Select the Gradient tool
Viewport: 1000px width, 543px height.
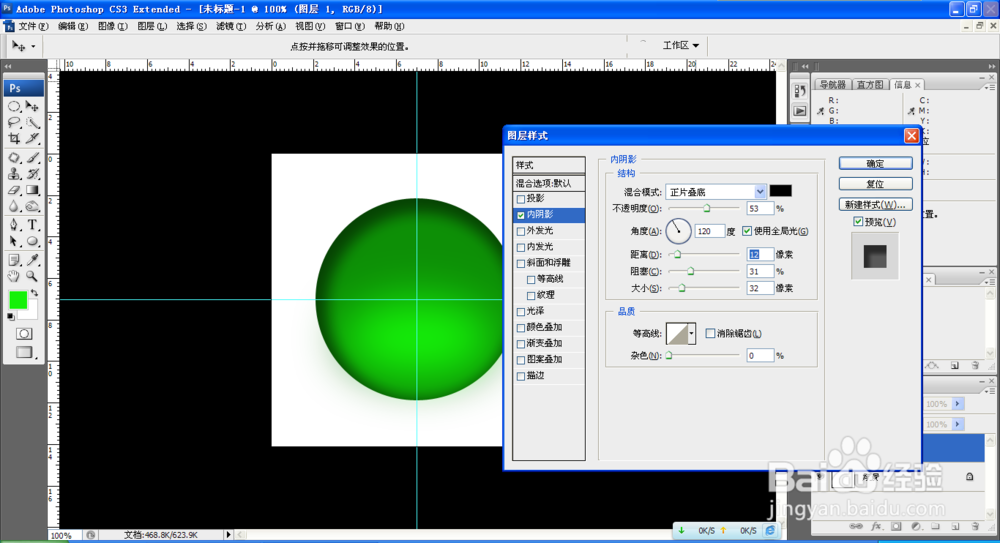(32, 190)
